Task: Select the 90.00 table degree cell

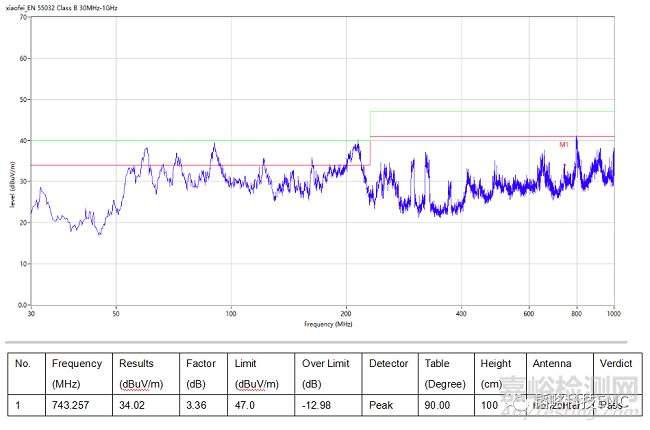Action: pyautogui.click(x=438, y=407)
